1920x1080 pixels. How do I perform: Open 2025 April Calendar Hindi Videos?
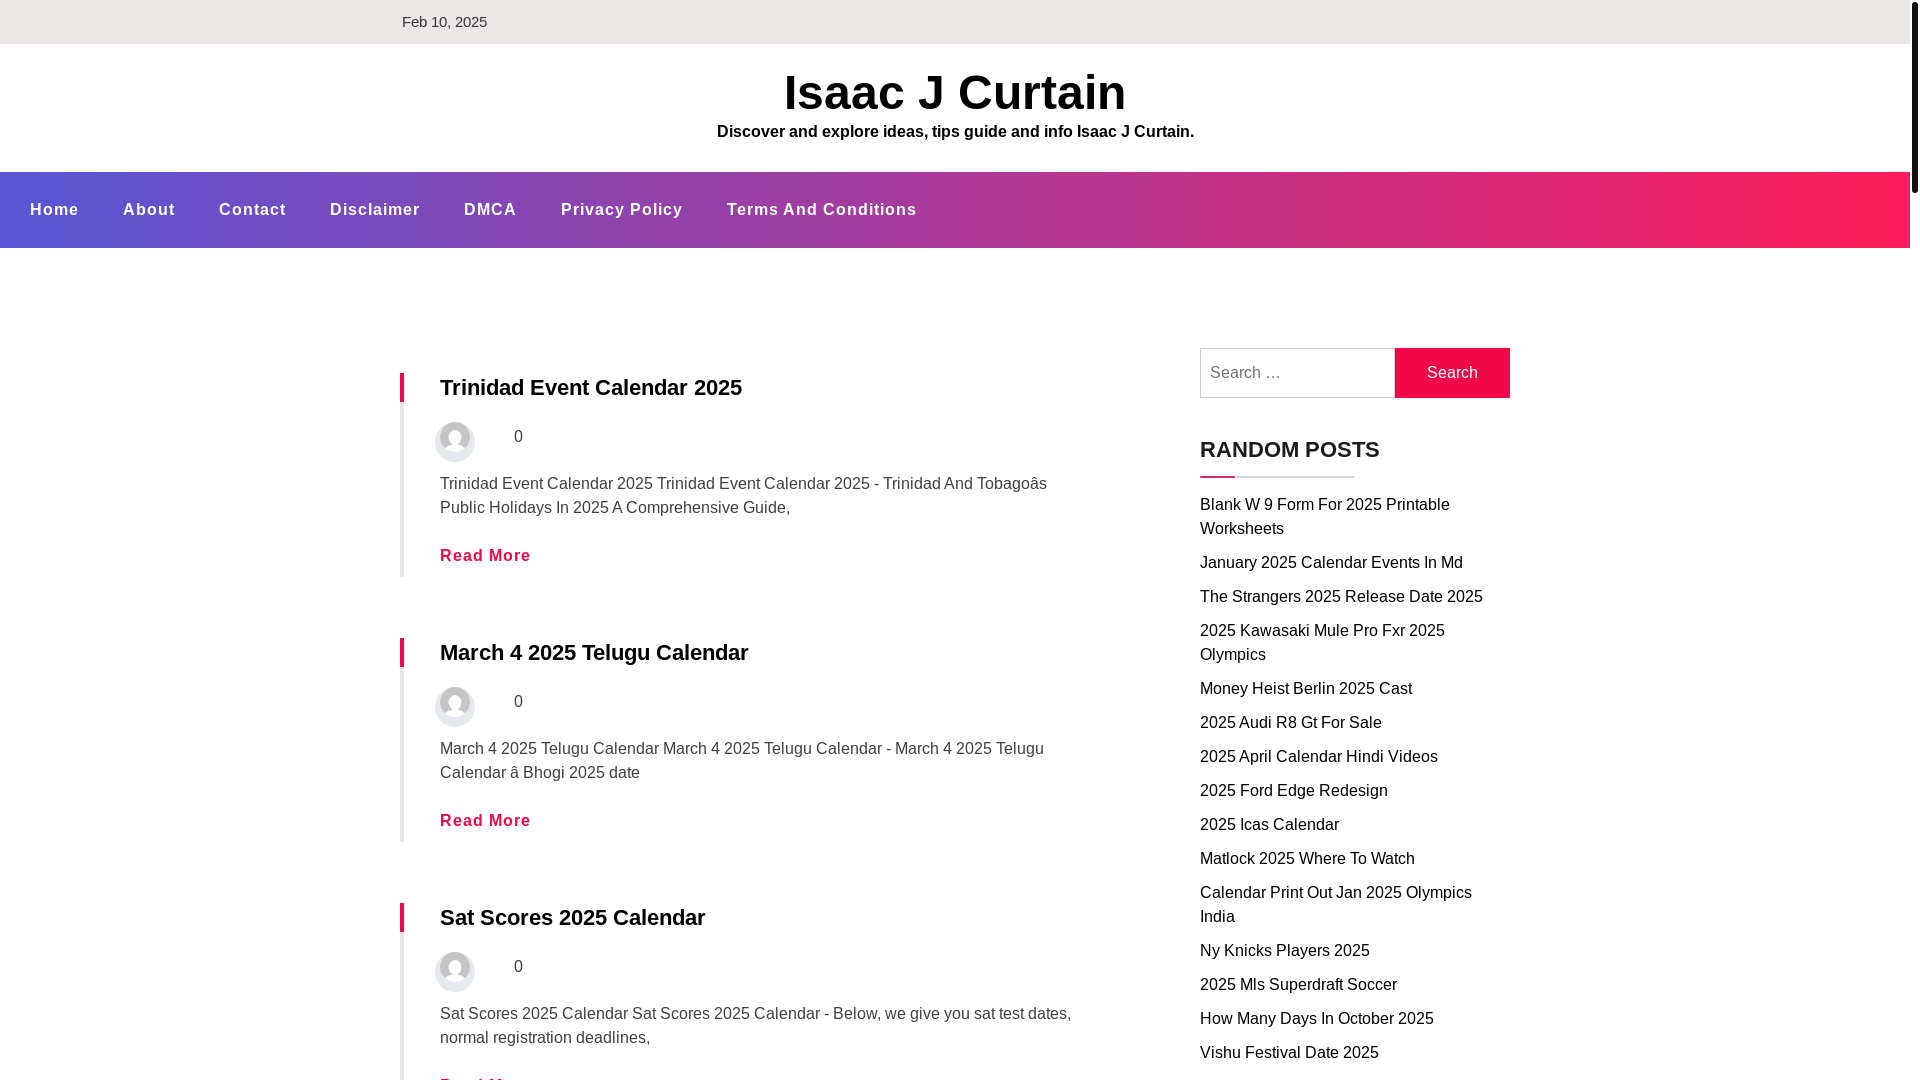coord(1318,757)
